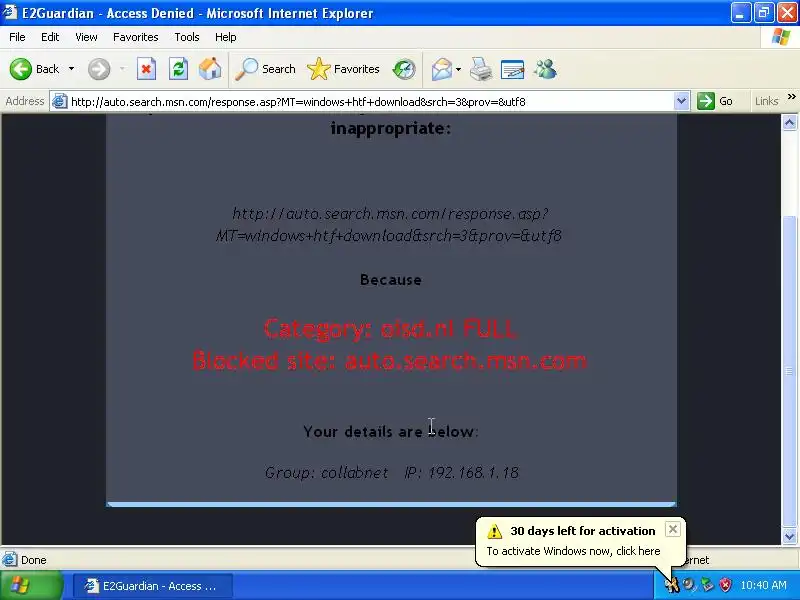Refresh the page with the green arrows icon

coord(178,69)
